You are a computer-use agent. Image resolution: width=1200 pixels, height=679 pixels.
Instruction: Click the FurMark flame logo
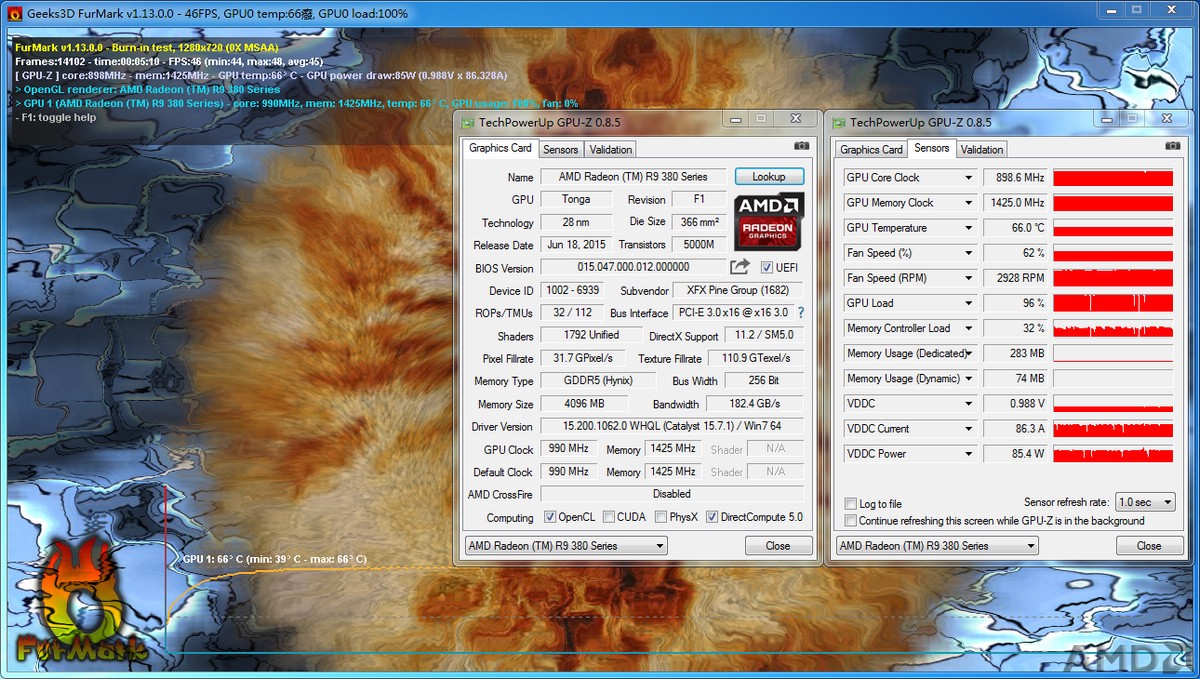tap(81, 602)
